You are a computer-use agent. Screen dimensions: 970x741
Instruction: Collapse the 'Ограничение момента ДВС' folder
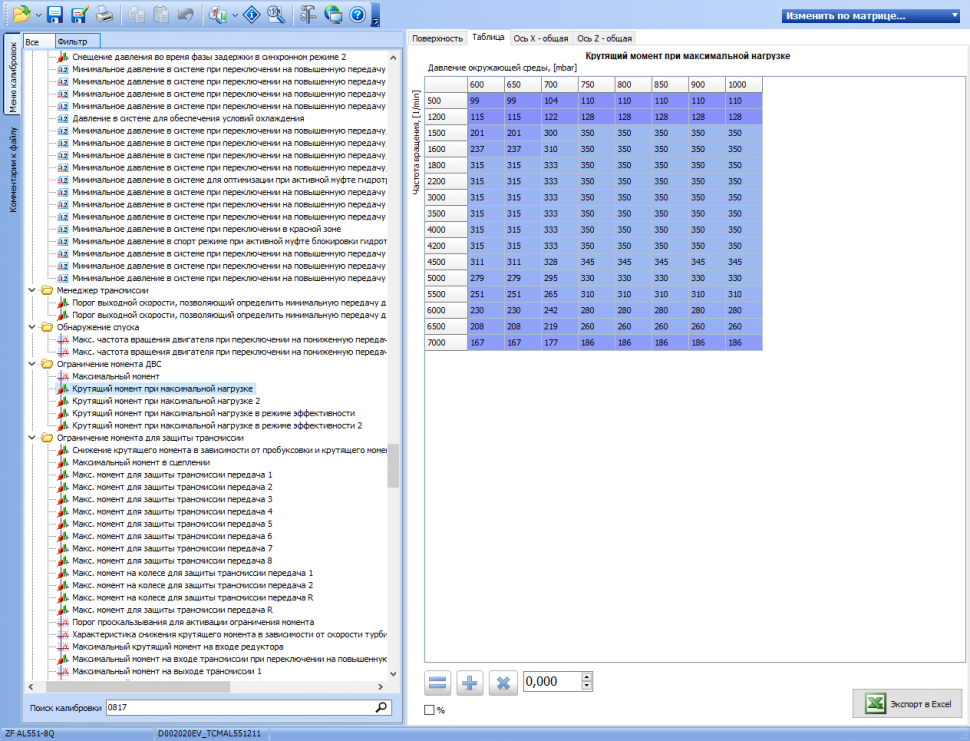(x=32, y=364)
